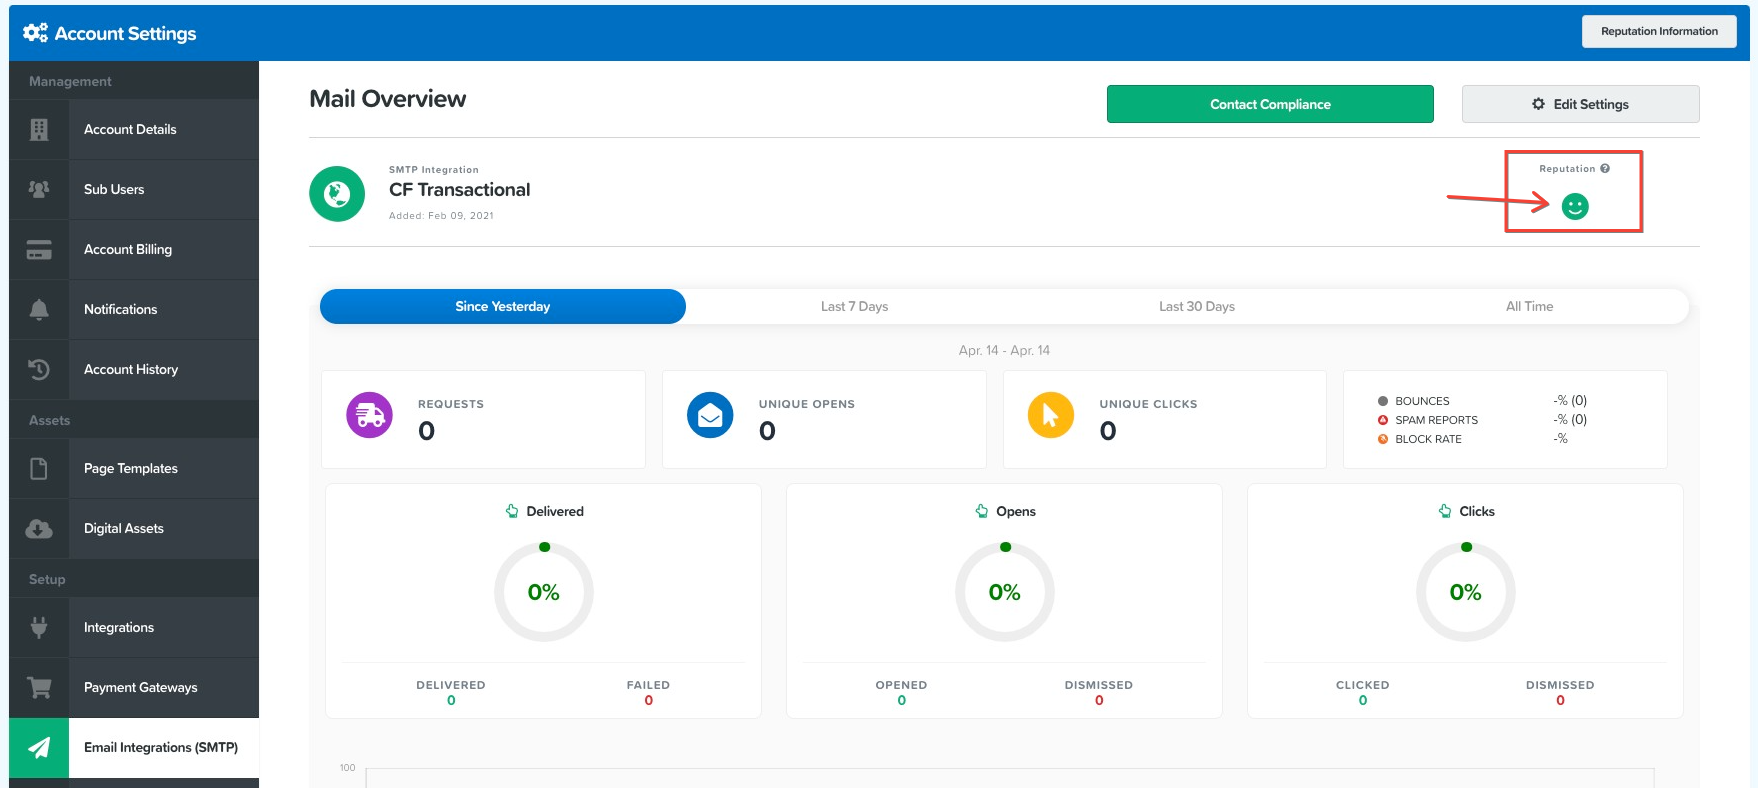Viewport: 1758px width, 788px height.
Task: Click the REQUESTS count value
Action: (427, 431)
